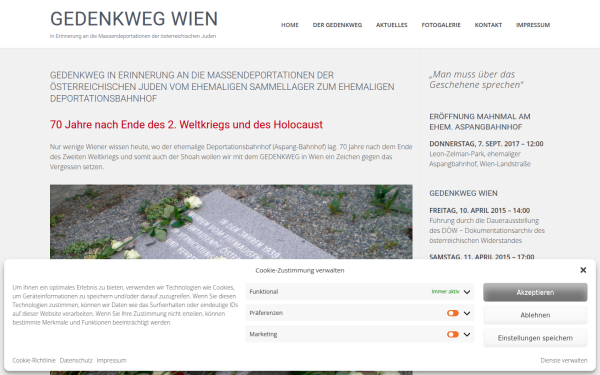Click the site tagline 'In Erinnerung an die Massendeportationen'
600x375 pixels.
[133, 36]
